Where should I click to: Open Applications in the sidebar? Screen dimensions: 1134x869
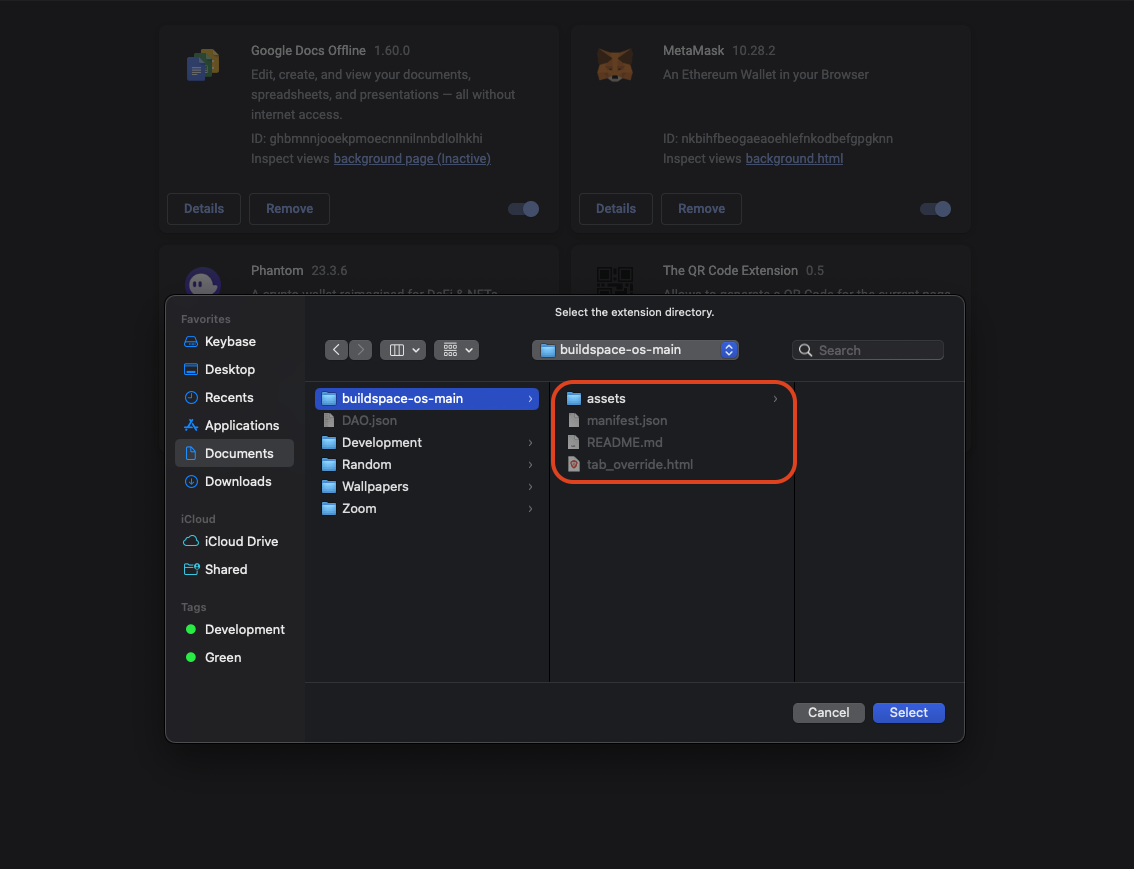pos(234,425)
